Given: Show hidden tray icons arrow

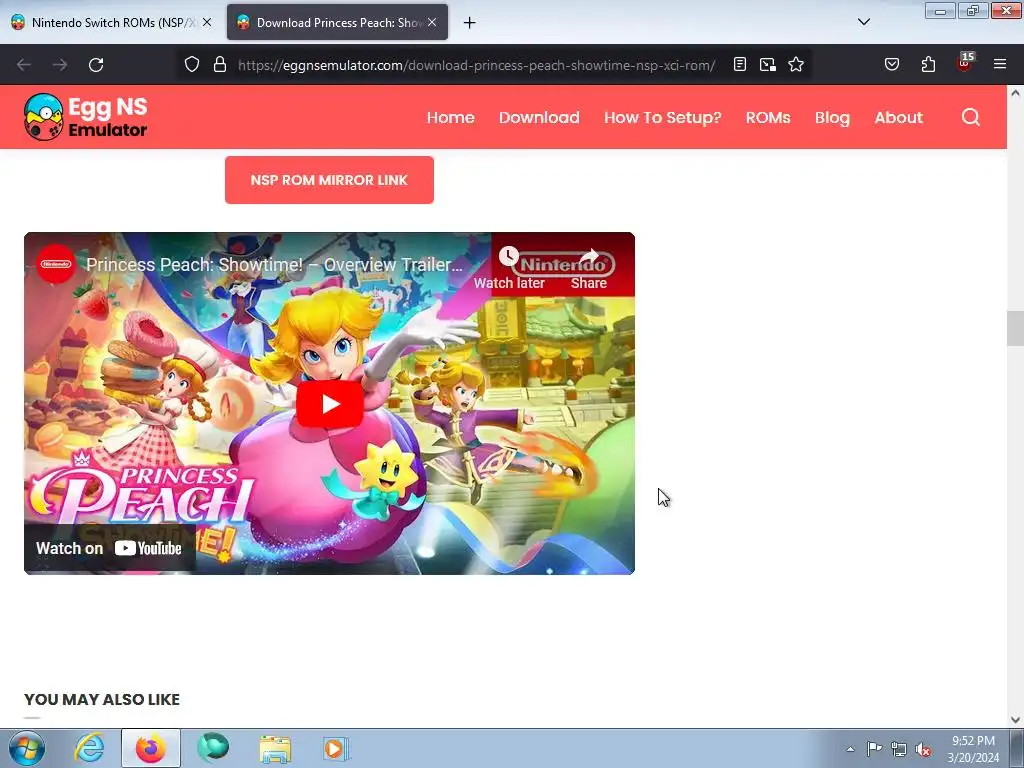Looking at the screenshot, I should 850,749.
